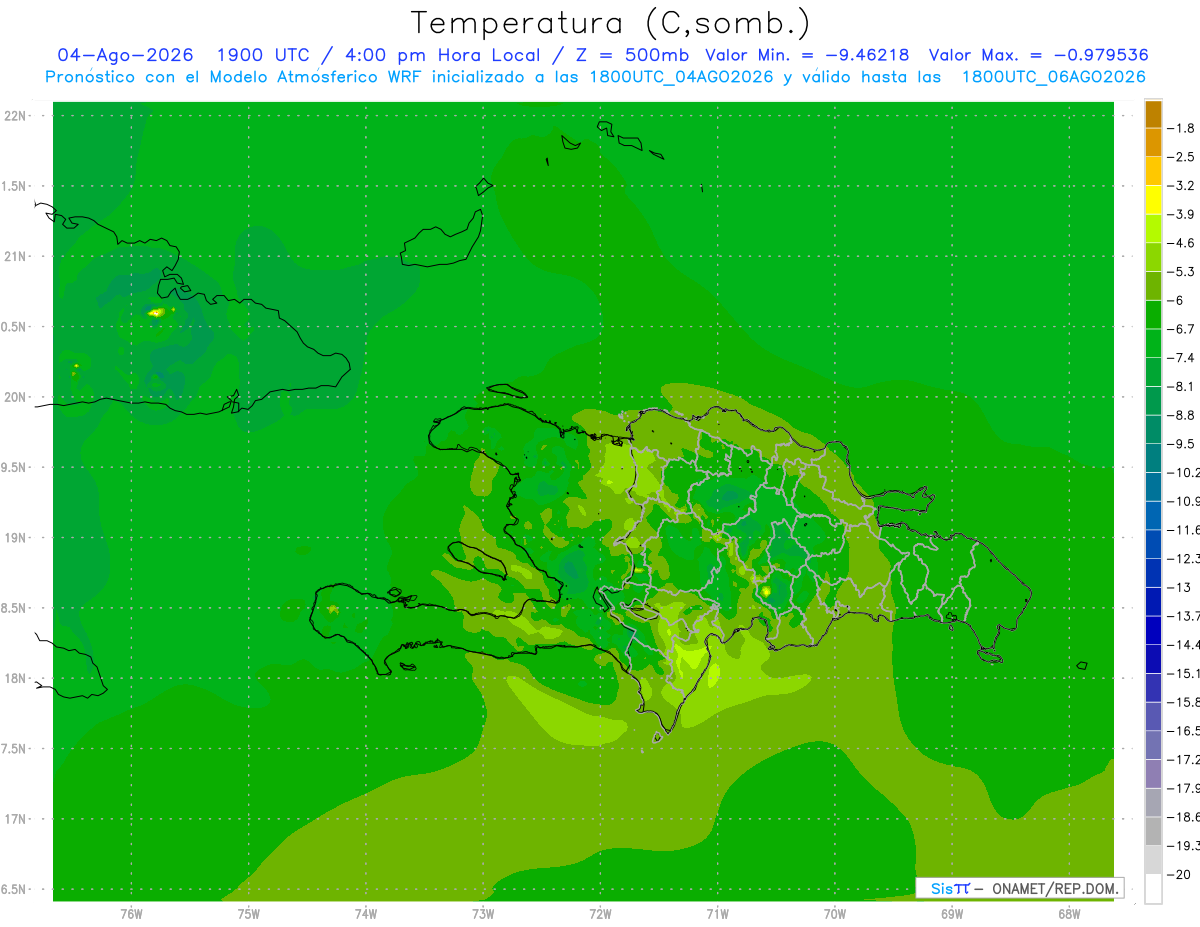Click the 4:00 pm Hora Local text
The image size is (1200, 927).
(442, 55)
